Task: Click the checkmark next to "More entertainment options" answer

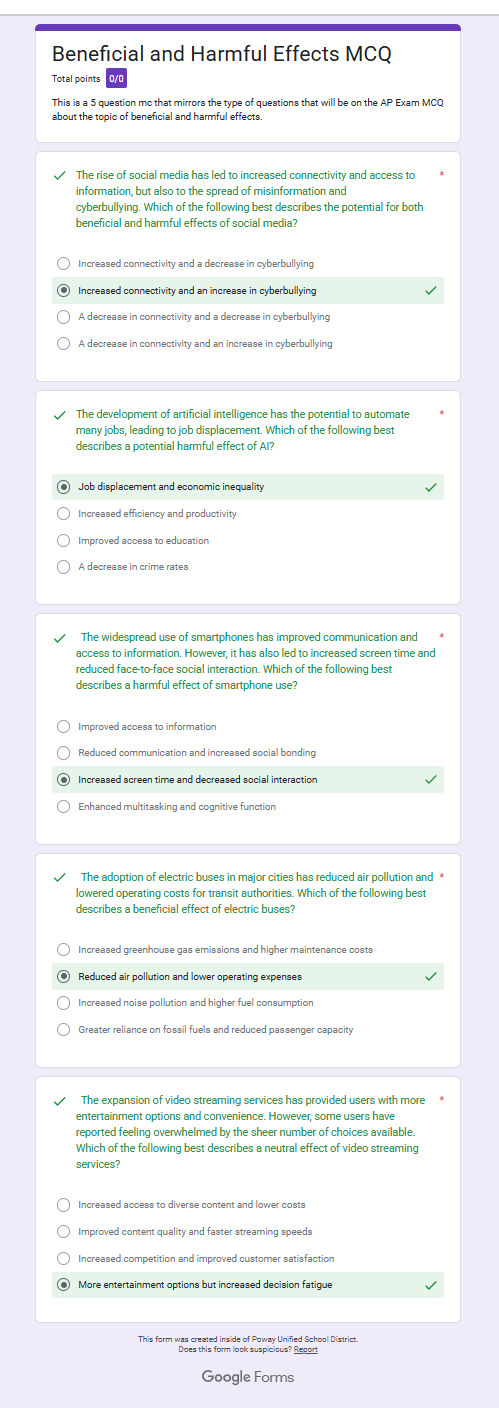Action: (x=431, y=1285)
